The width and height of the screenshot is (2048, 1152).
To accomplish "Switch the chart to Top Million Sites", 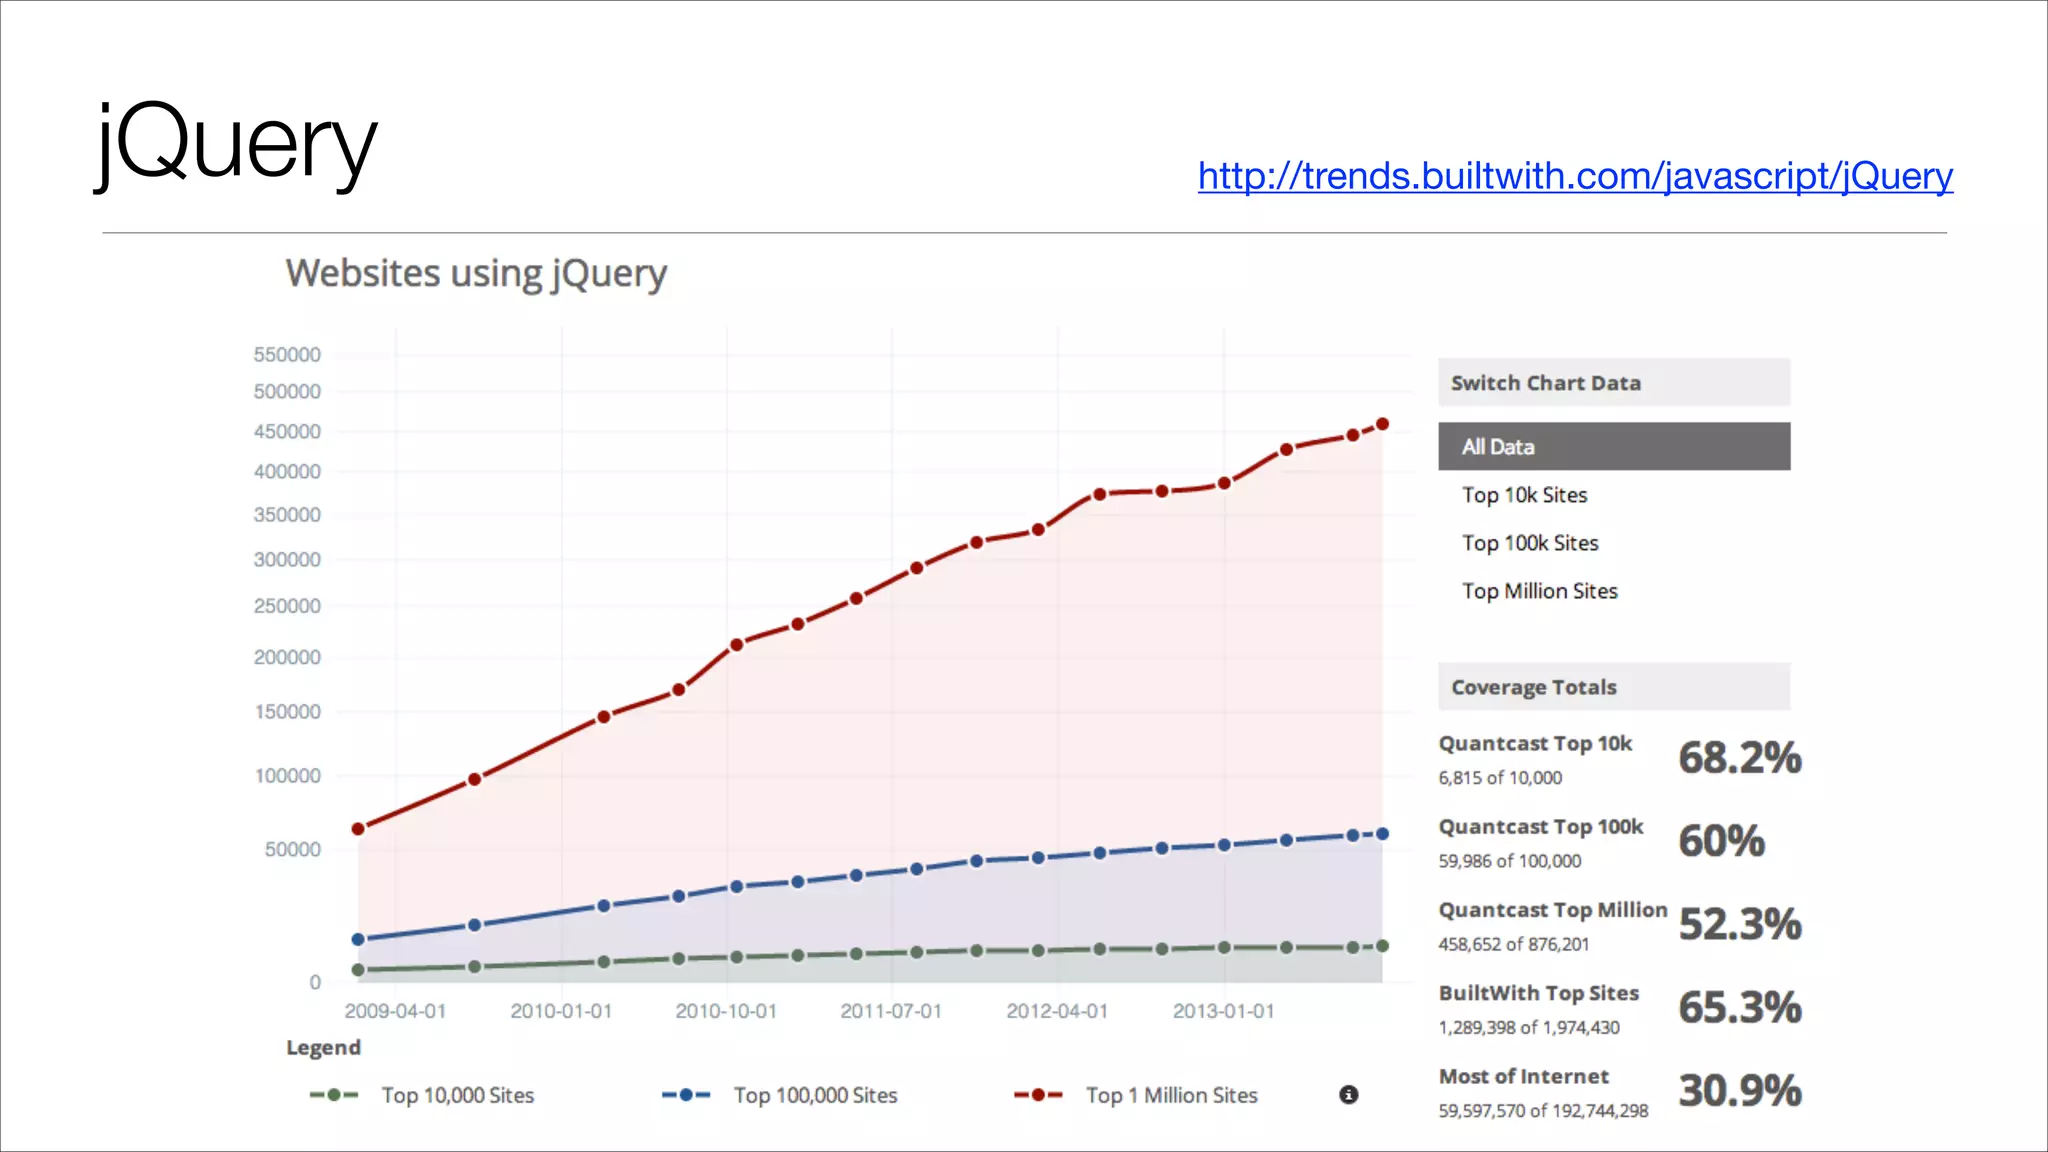I will pyautogui.click(x=1539, y=591).
